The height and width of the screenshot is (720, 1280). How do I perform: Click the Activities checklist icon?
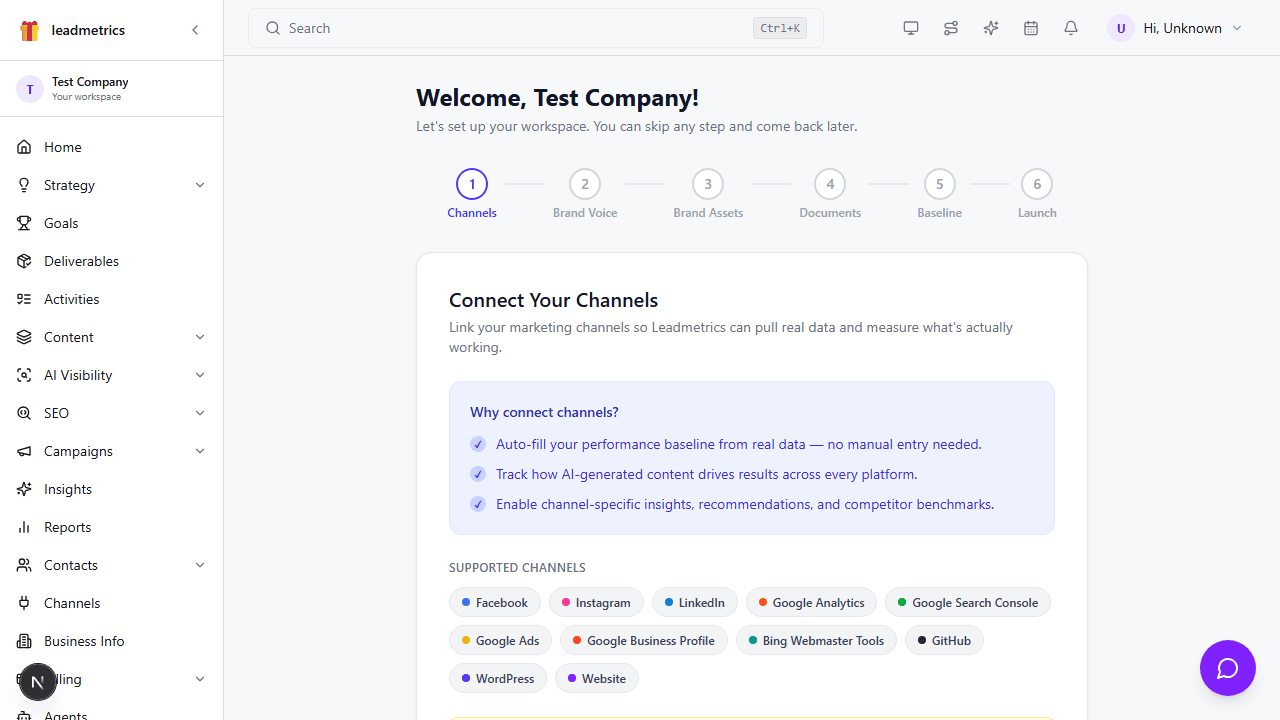point(24,299)
